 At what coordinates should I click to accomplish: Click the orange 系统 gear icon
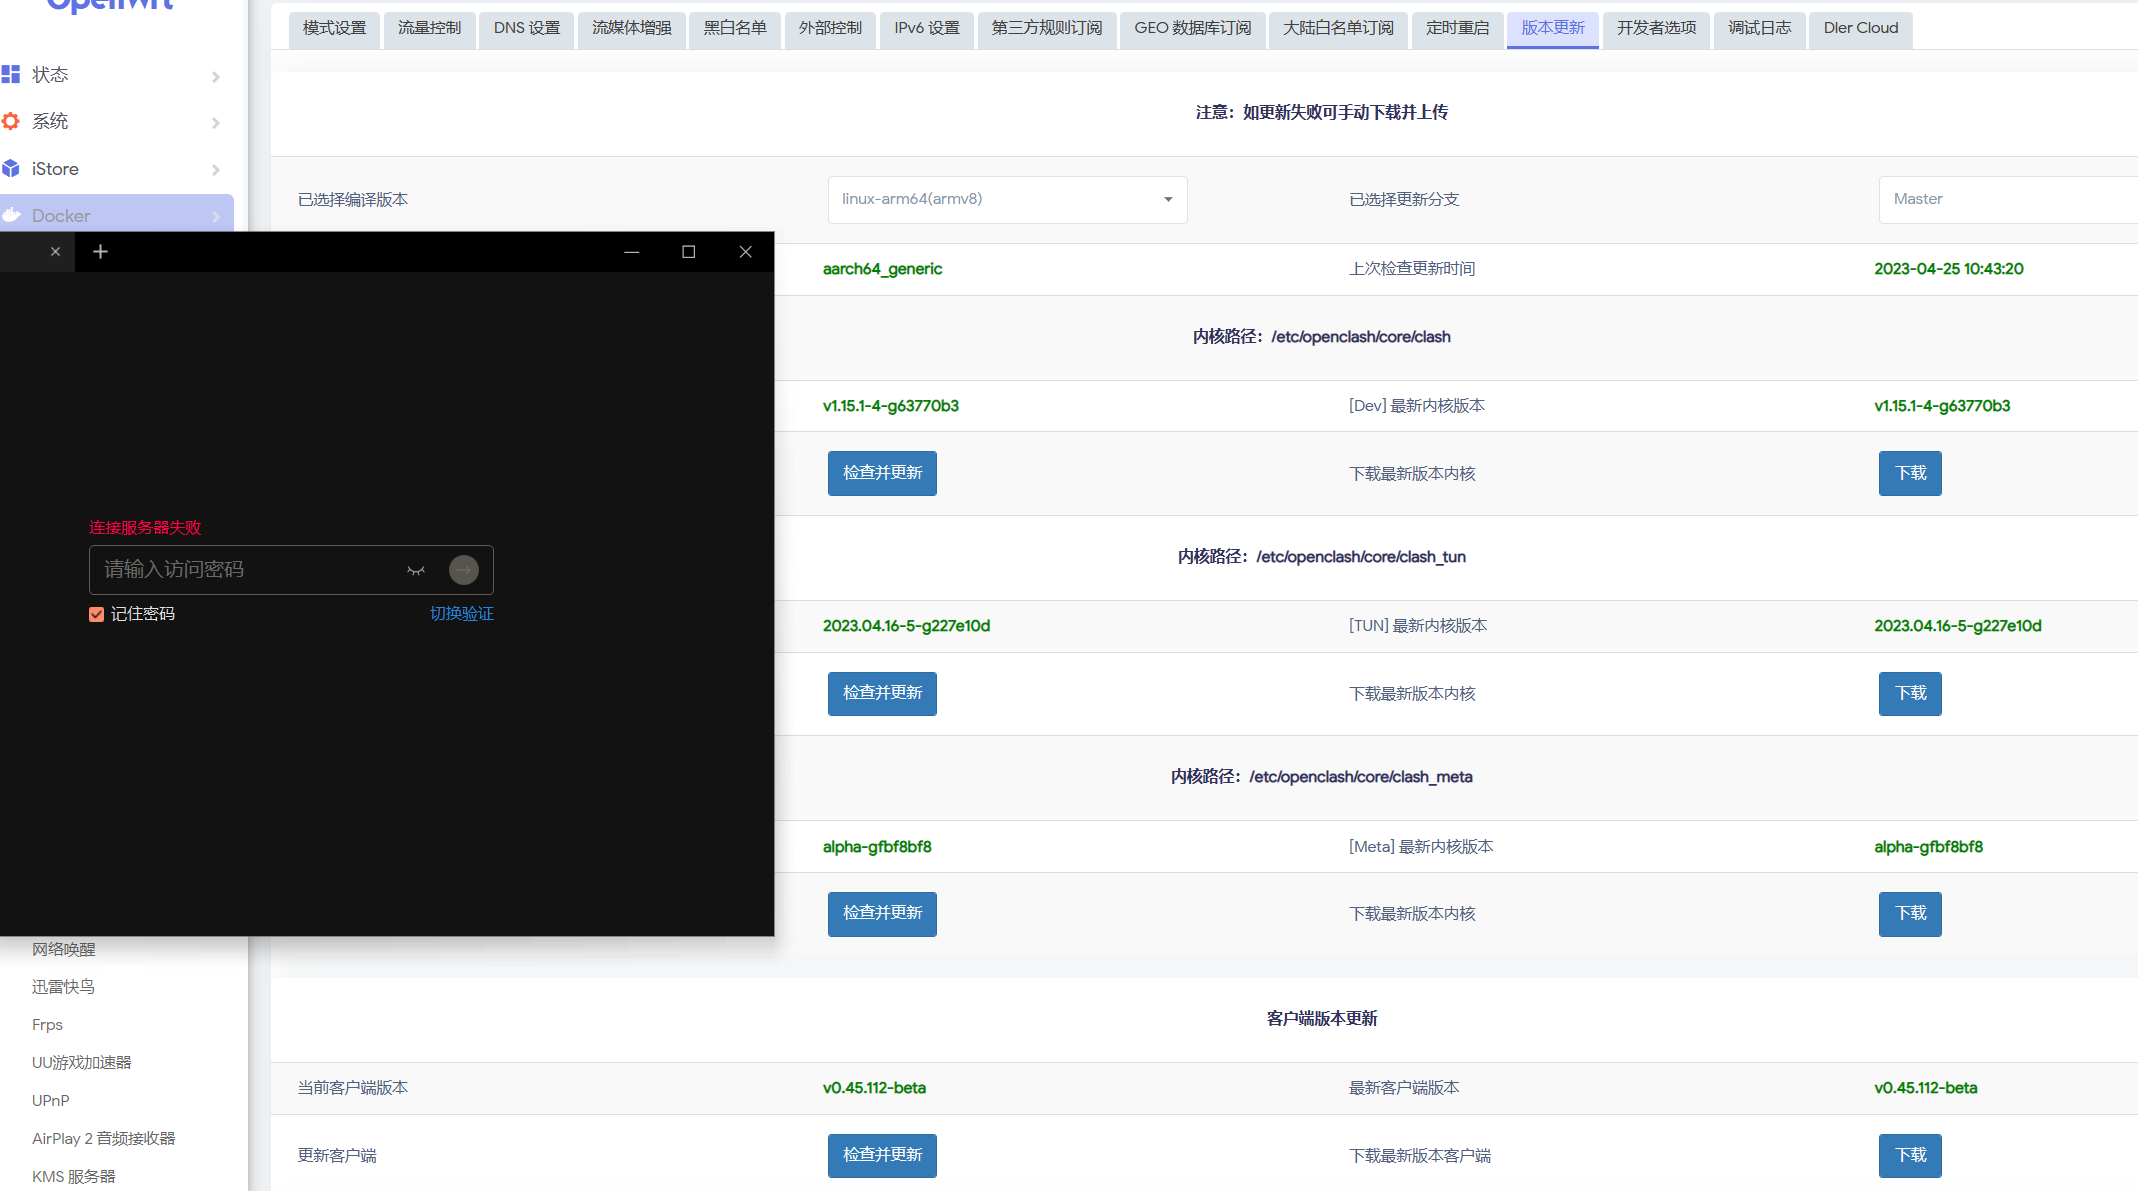[x=11, y=121]
